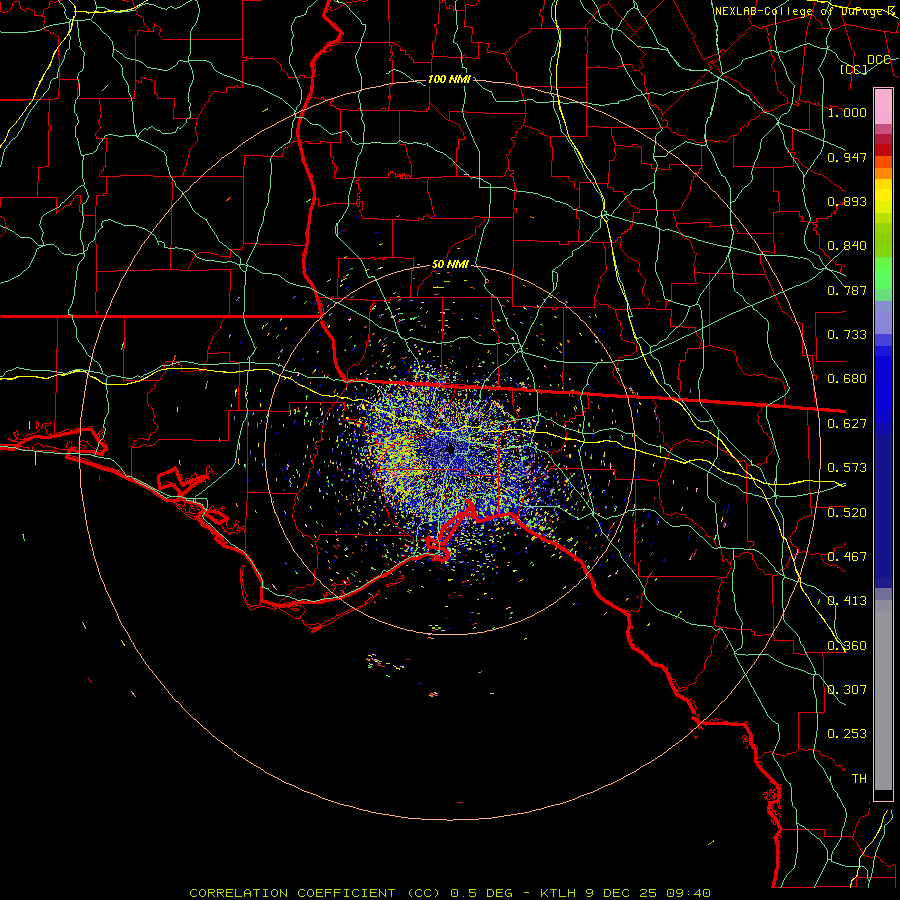Click the 1.000 scale value

click(847, 112)
